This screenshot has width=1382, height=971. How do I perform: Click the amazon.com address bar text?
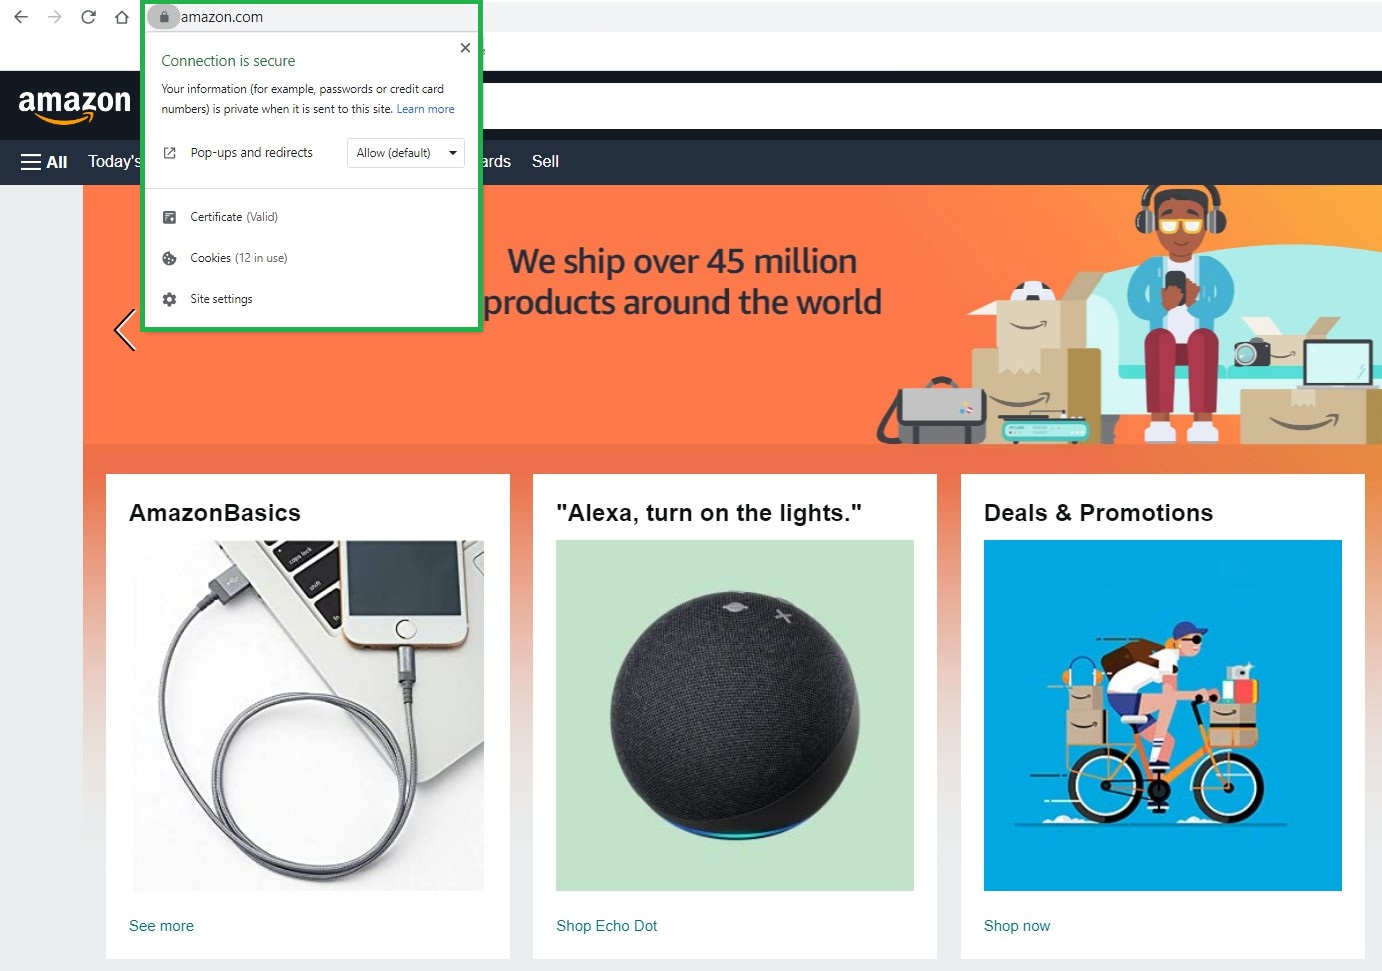point(222,17)
